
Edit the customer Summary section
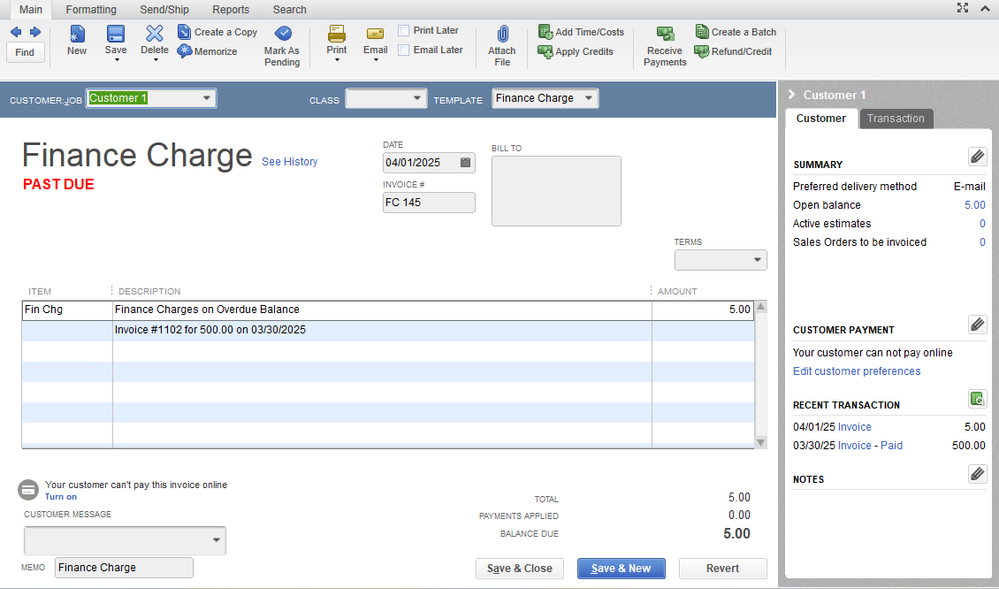pyautogui.click(x=977, y=157)
